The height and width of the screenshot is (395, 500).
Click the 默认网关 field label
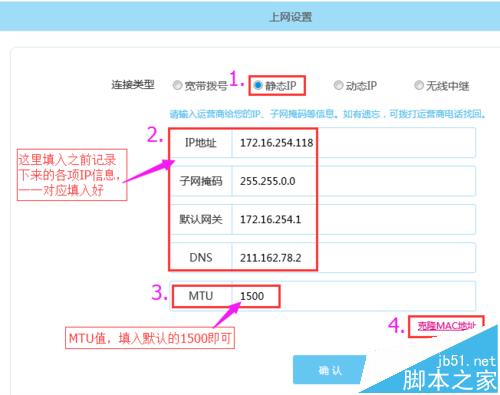tap(200, 219)
